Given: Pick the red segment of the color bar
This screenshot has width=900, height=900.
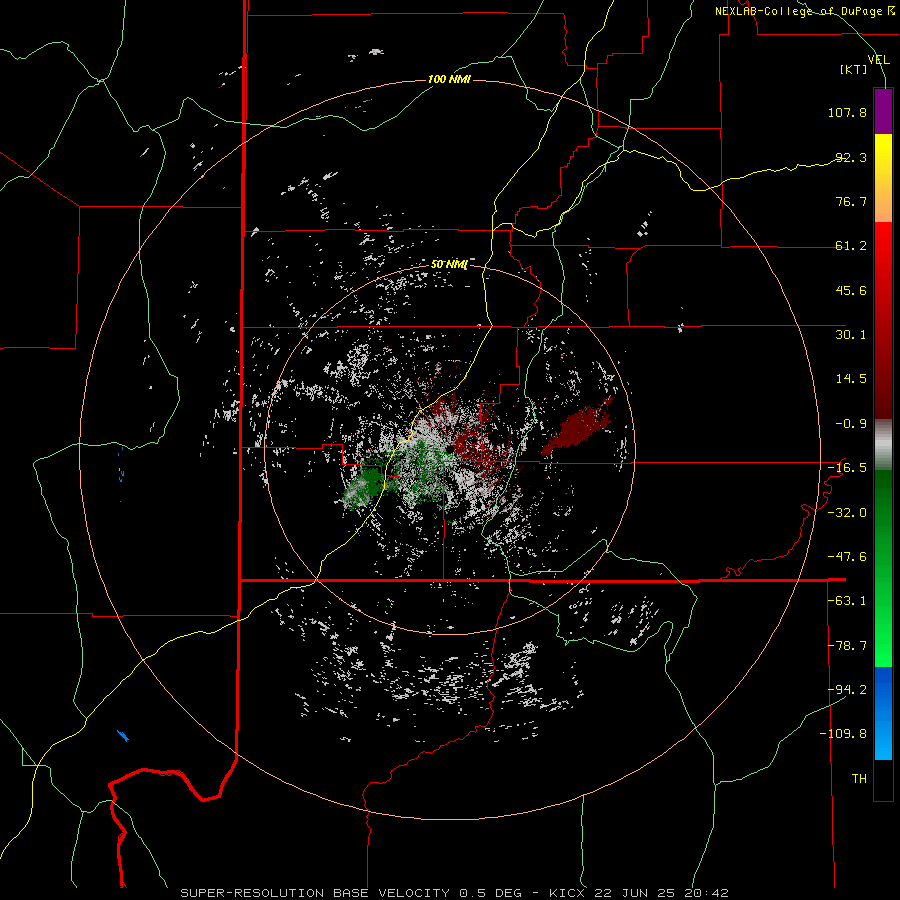Looking at the screenshot, I should [x=883, y=320].
